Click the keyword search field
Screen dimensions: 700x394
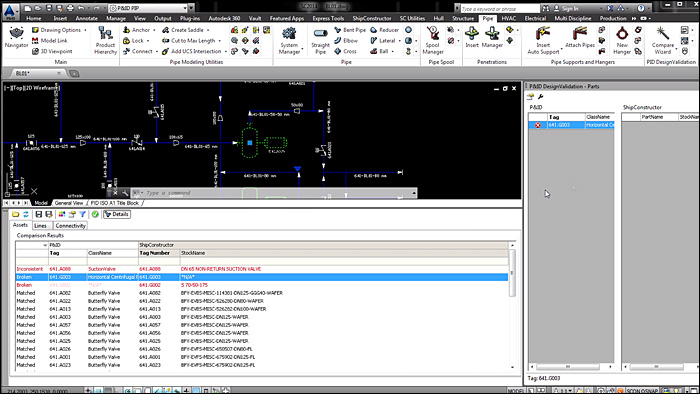(500, 8)
